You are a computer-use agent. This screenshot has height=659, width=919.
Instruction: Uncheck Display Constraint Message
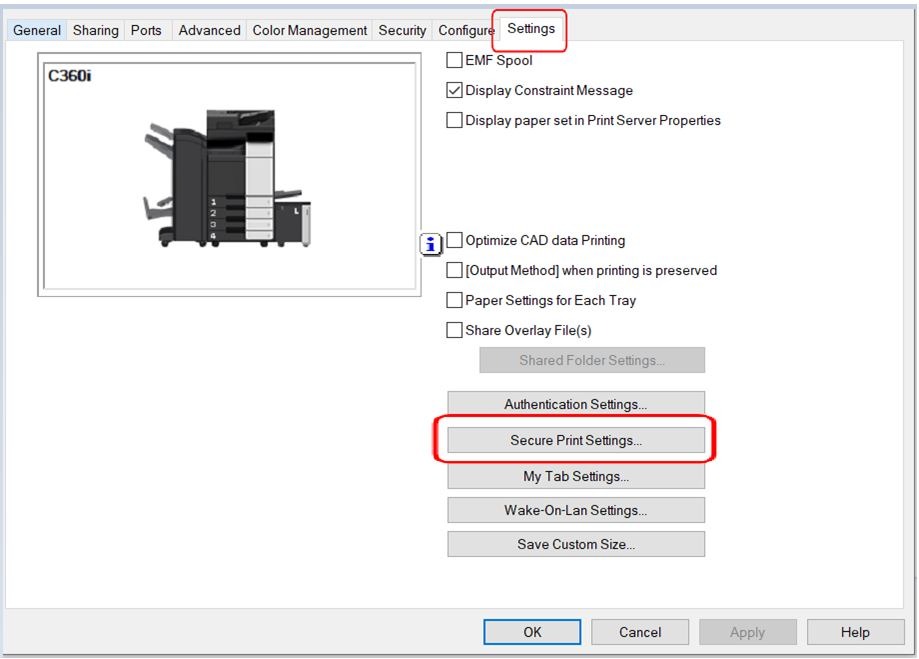tap(455, 90)
